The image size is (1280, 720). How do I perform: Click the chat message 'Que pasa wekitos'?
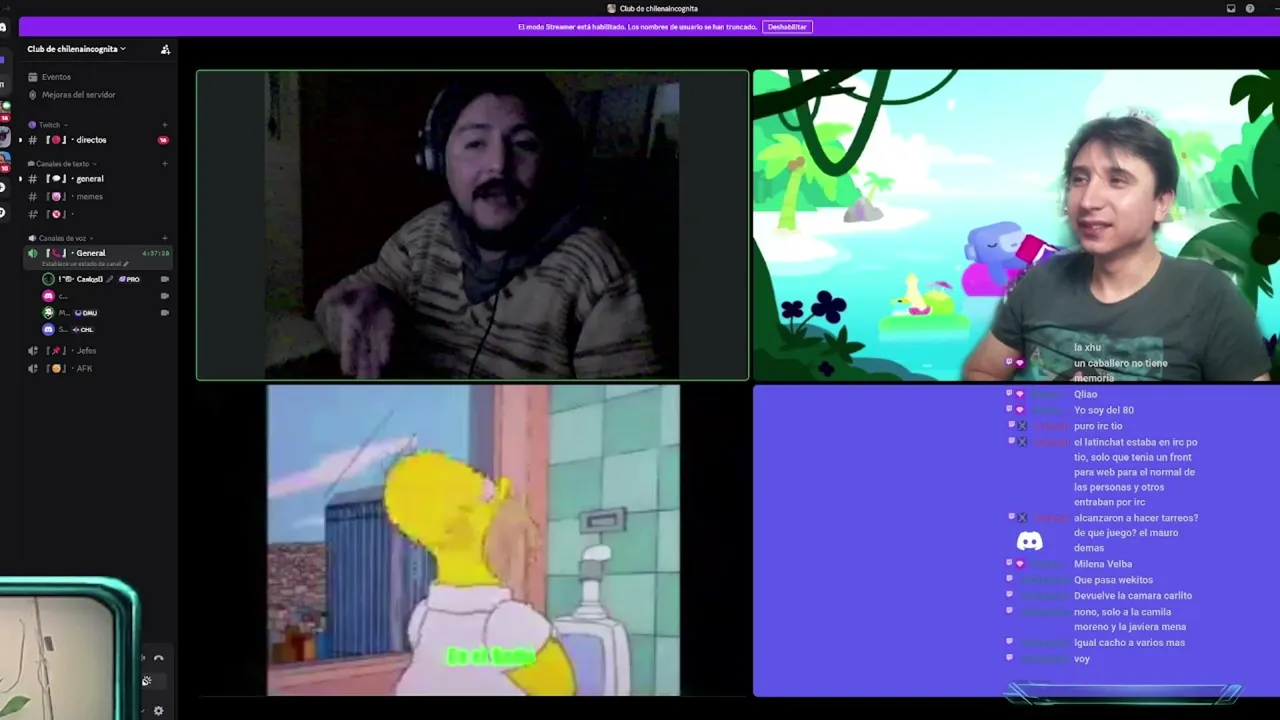point(1113,580)
